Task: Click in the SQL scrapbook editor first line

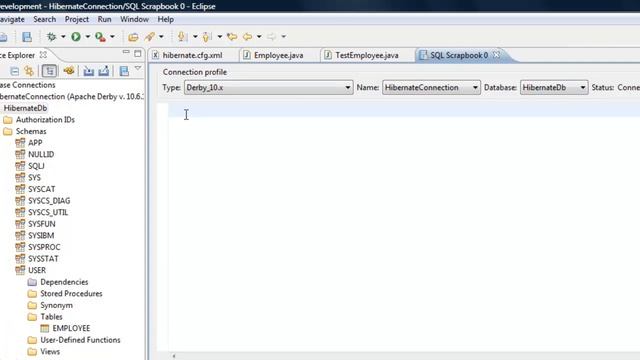Action: (404, 110)
